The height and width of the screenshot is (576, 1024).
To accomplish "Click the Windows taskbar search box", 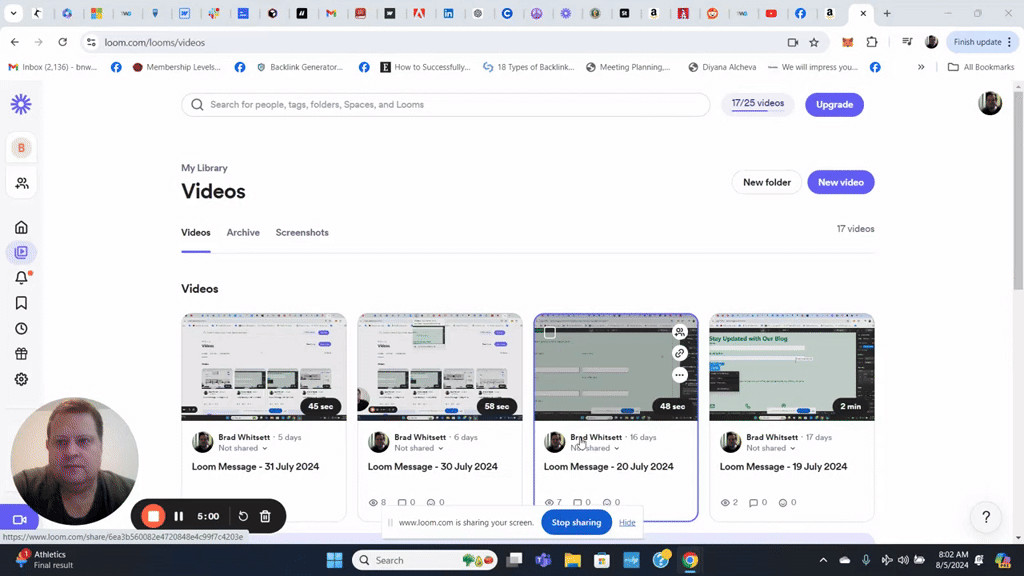I will 425,560.
